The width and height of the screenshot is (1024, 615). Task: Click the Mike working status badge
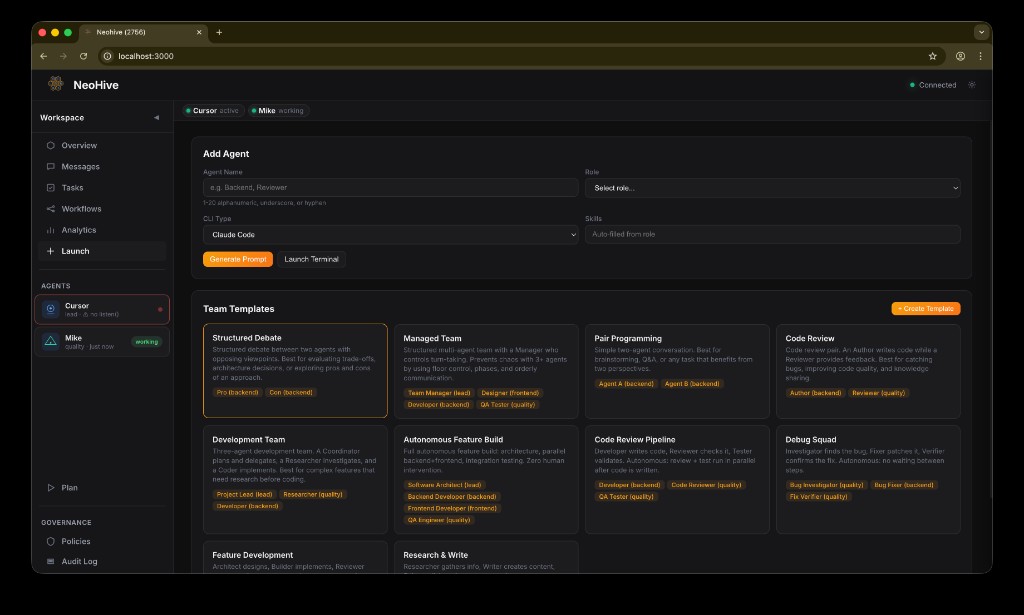pyautogui.click(x=147, y=341)
